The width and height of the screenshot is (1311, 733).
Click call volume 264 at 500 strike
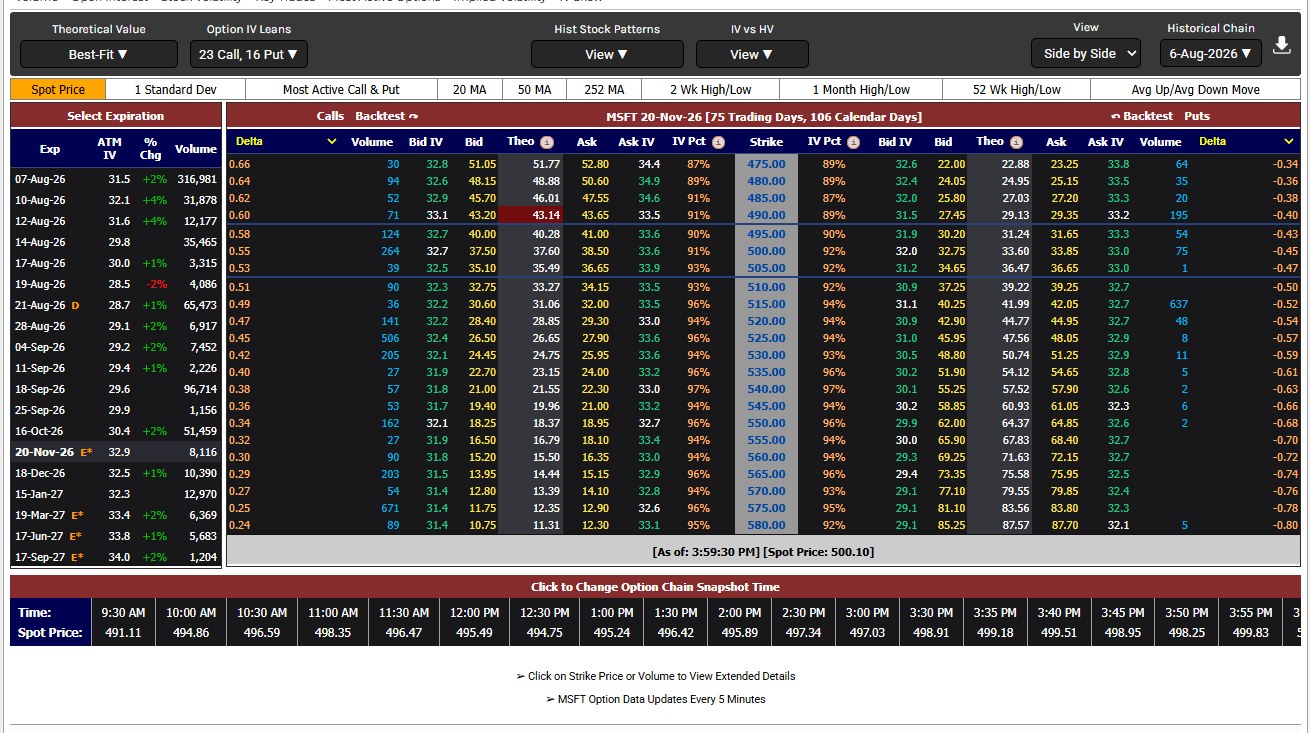coord(389,251)
